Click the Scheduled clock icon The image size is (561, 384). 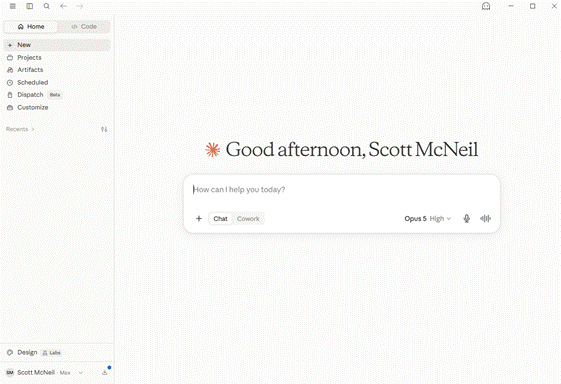(10, 83)
